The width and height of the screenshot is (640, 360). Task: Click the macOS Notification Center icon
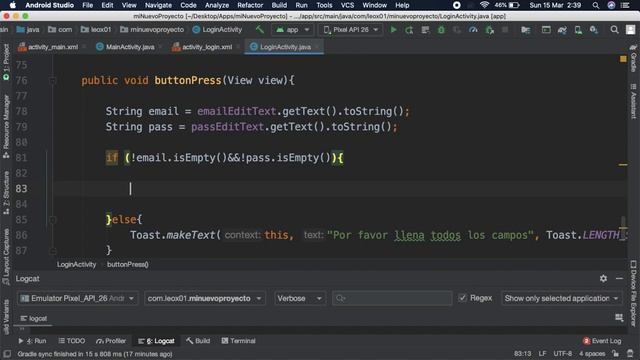click(x=625, y=5)
